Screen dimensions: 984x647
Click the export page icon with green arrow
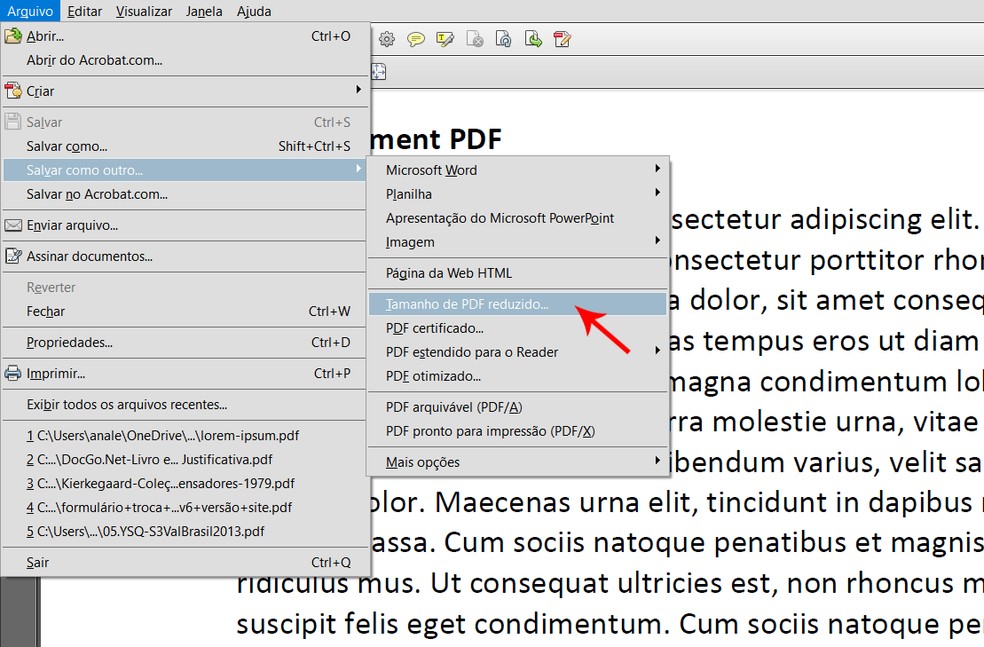tap(532, 39)
